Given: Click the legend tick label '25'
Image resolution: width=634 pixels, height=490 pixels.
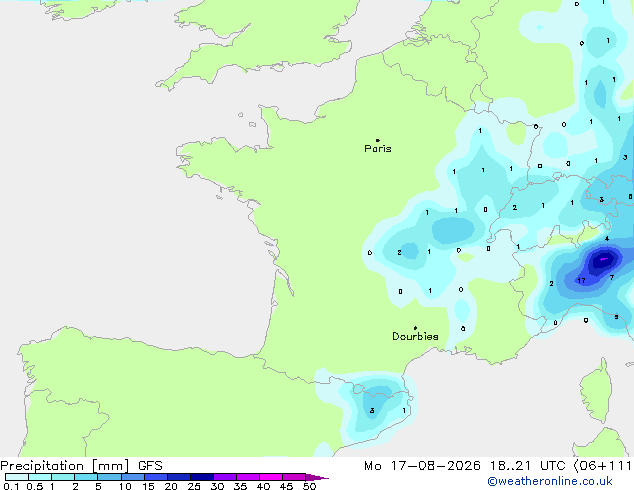Looking at the screenshot, I should (x=194, y=486).
